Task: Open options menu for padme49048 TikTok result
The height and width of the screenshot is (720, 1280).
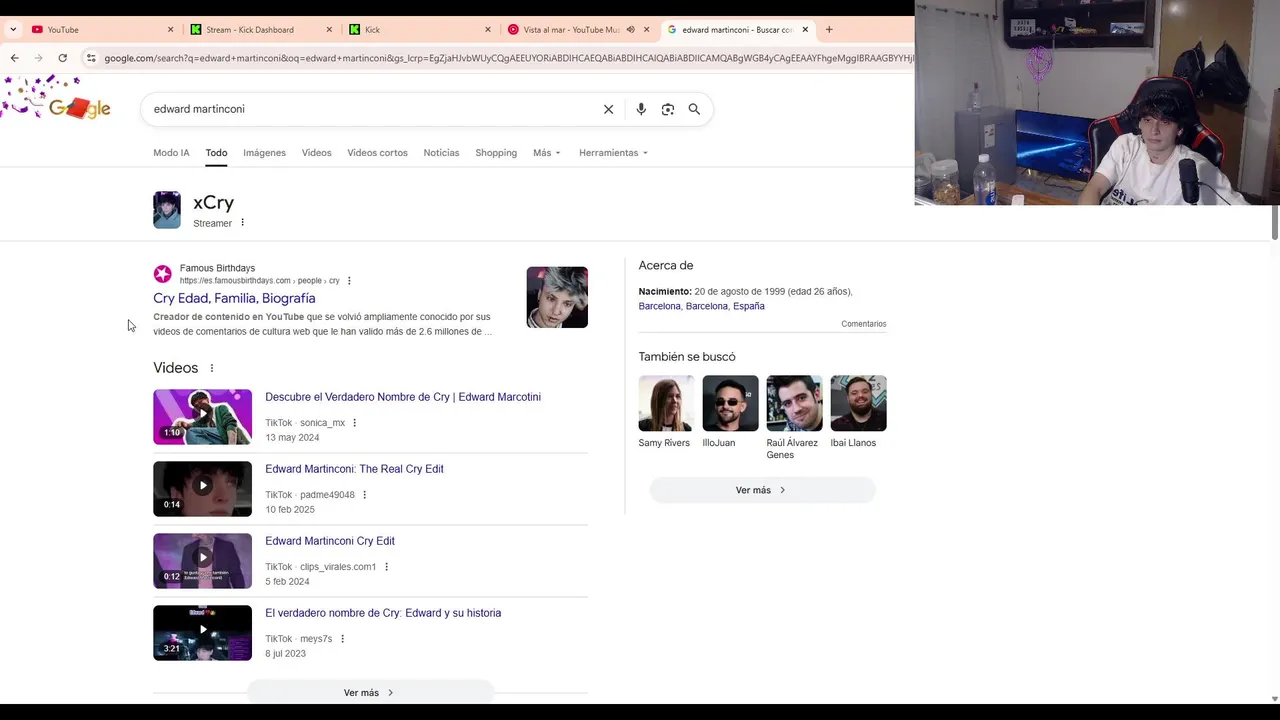Action: (364, 495)
